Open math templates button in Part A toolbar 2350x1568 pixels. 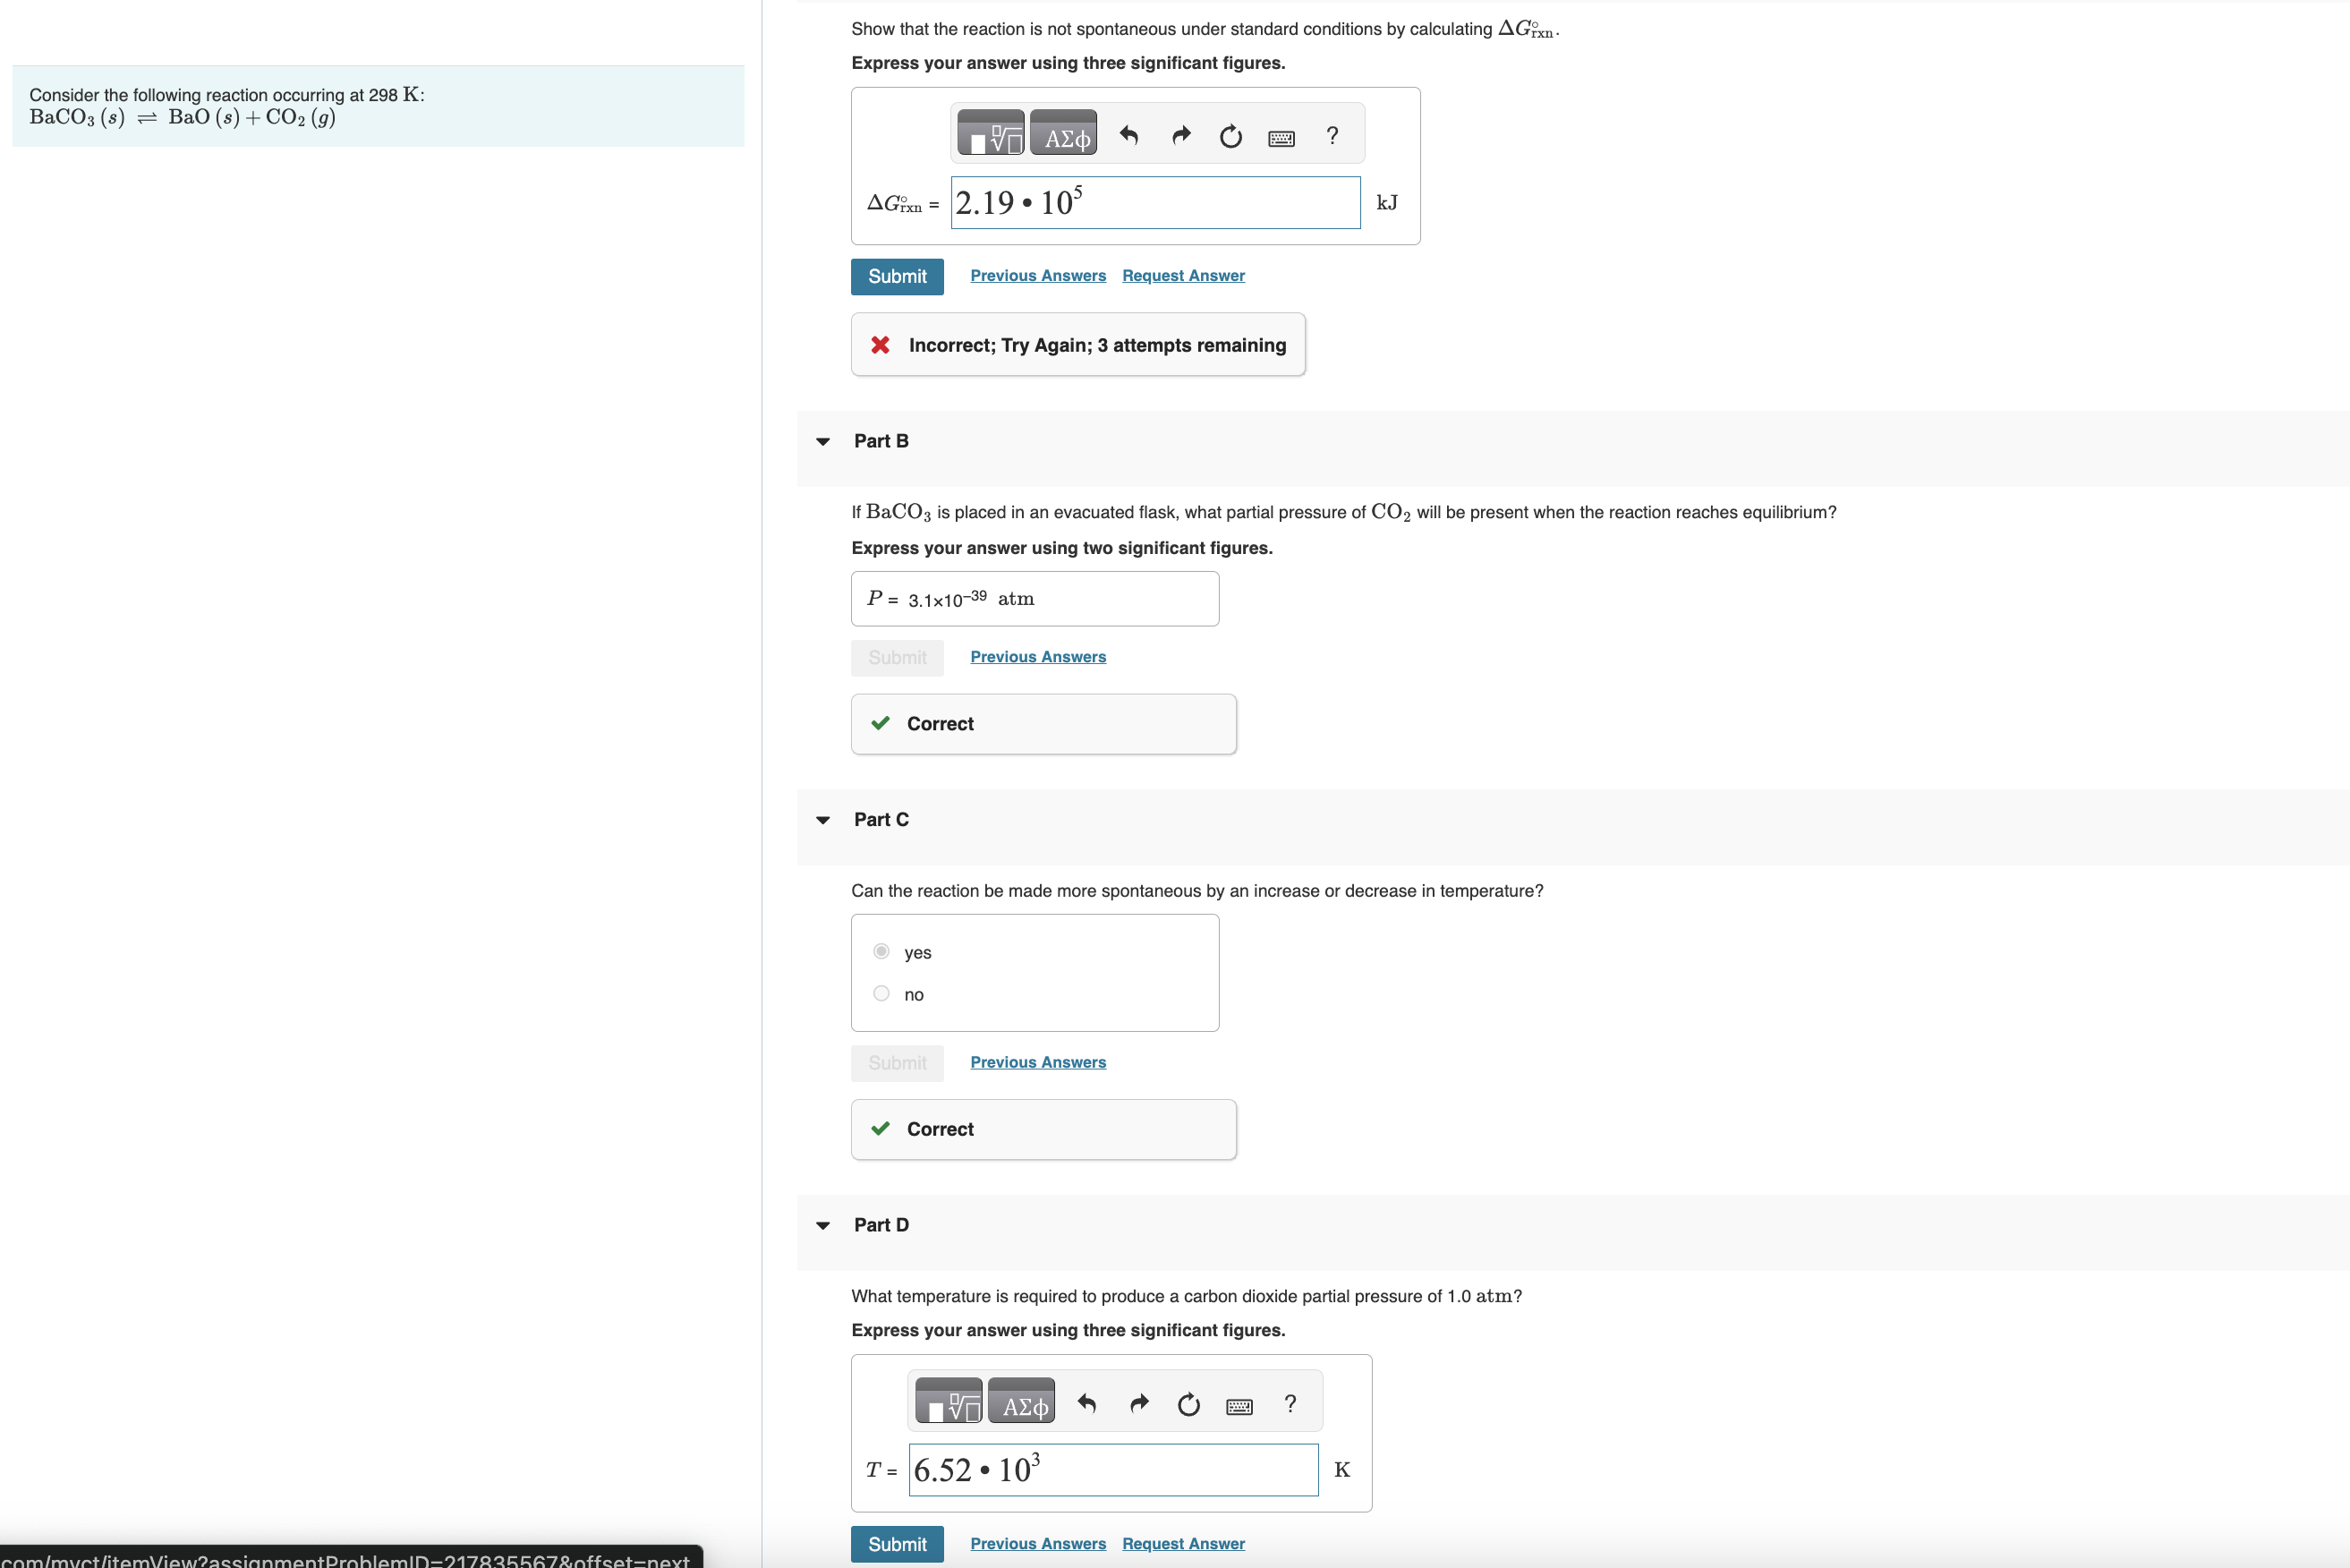coord(990,135)
